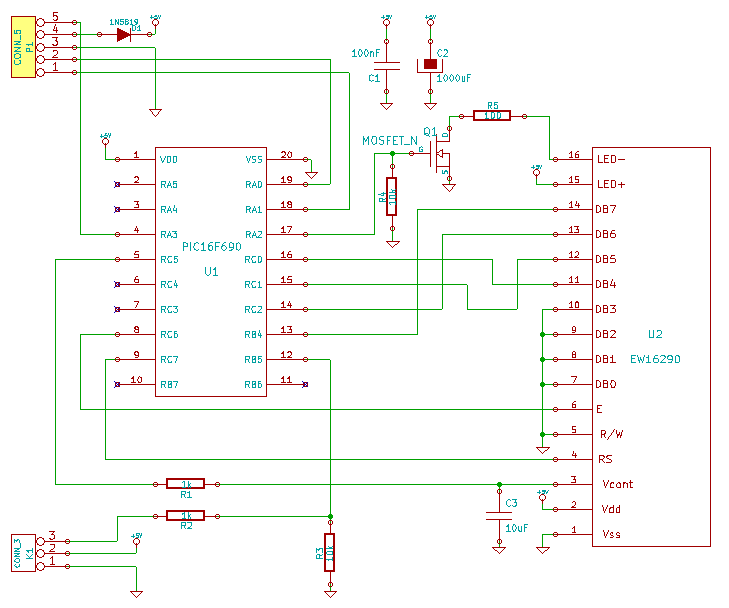Select the DB0 pin label
Image resolution: width=729 pixels, height=608 pixels.
pyautogui.click(x=606, y=384)
